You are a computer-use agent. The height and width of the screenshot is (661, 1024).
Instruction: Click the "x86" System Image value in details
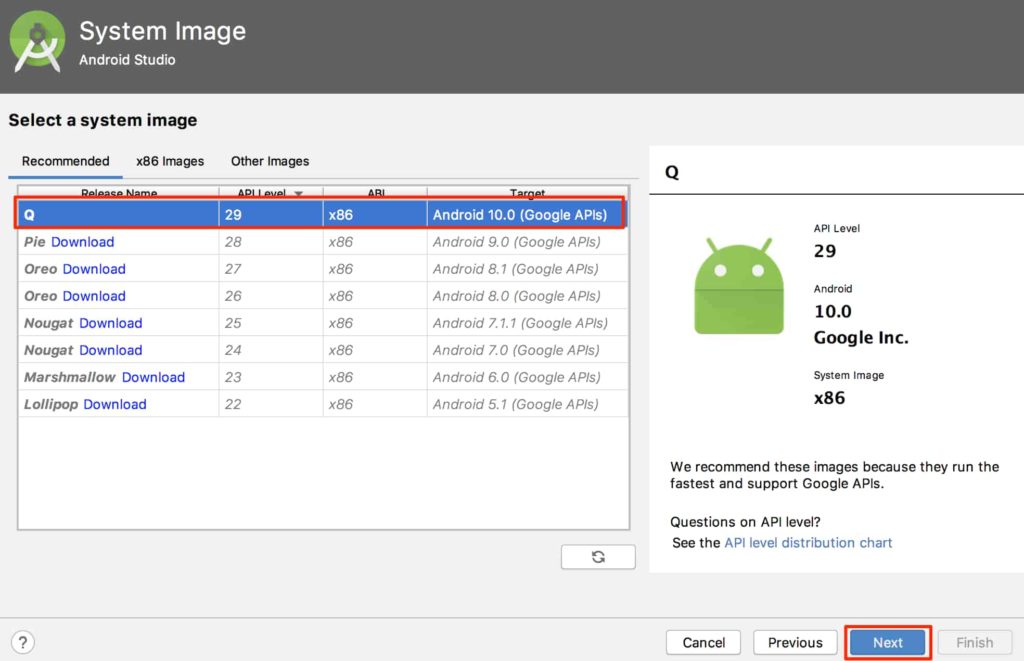(x=829, y=398)
